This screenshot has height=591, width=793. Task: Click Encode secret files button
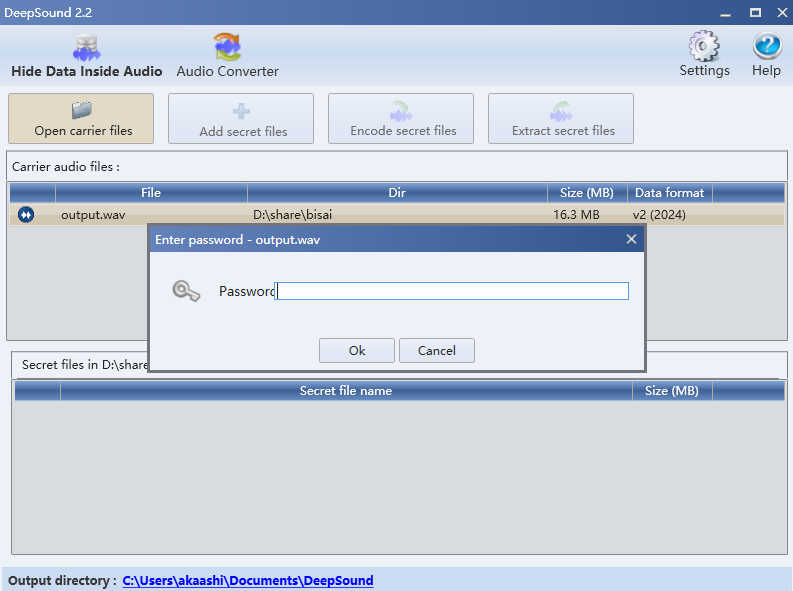pyautogui.click(x=401, y=118)
